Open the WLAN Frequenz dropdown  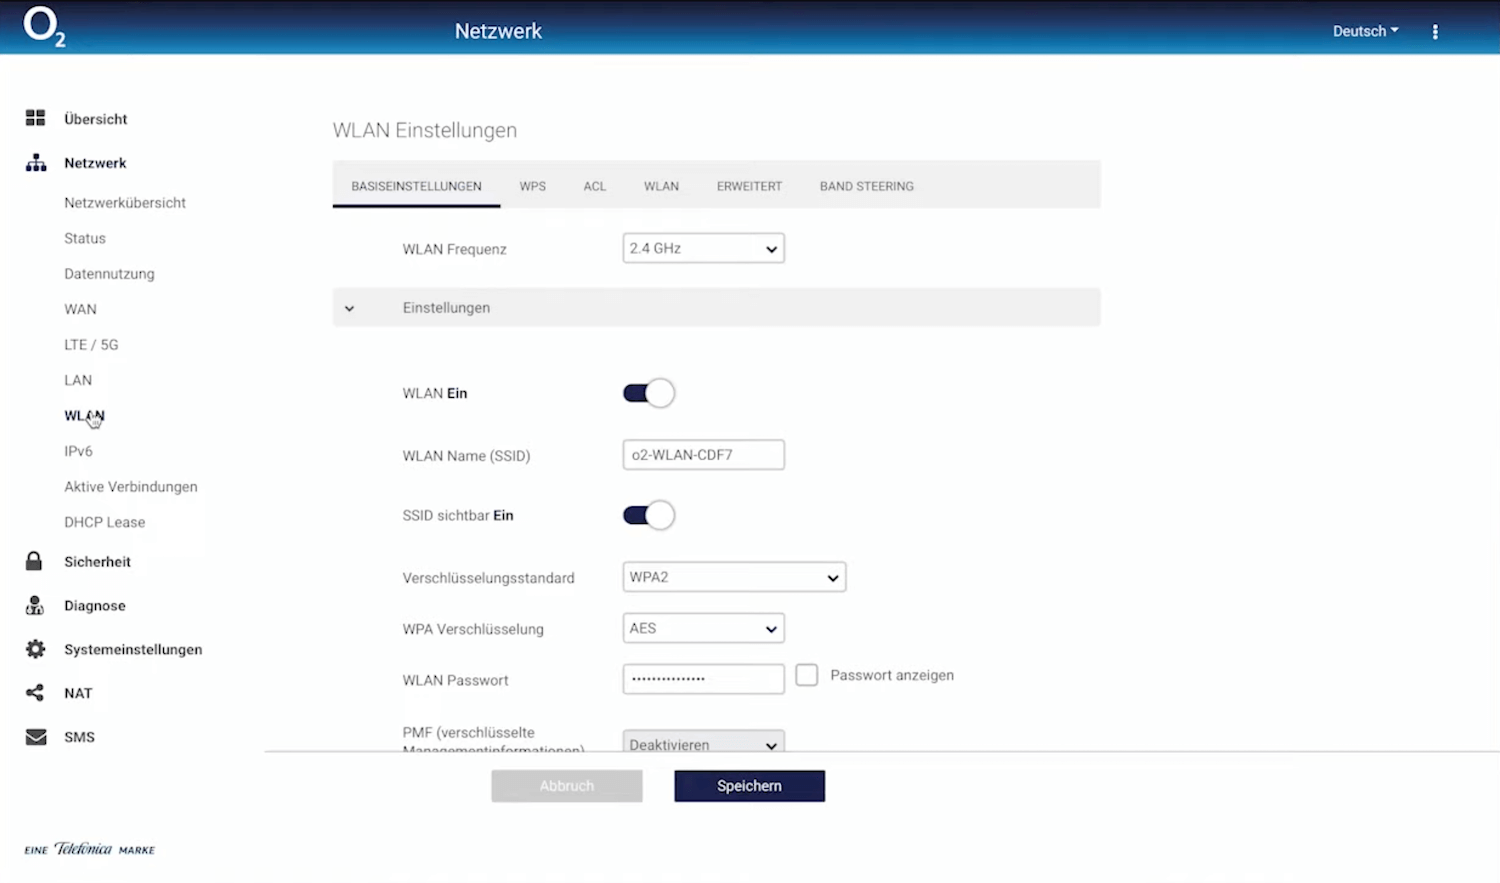[x=703, y=248]
